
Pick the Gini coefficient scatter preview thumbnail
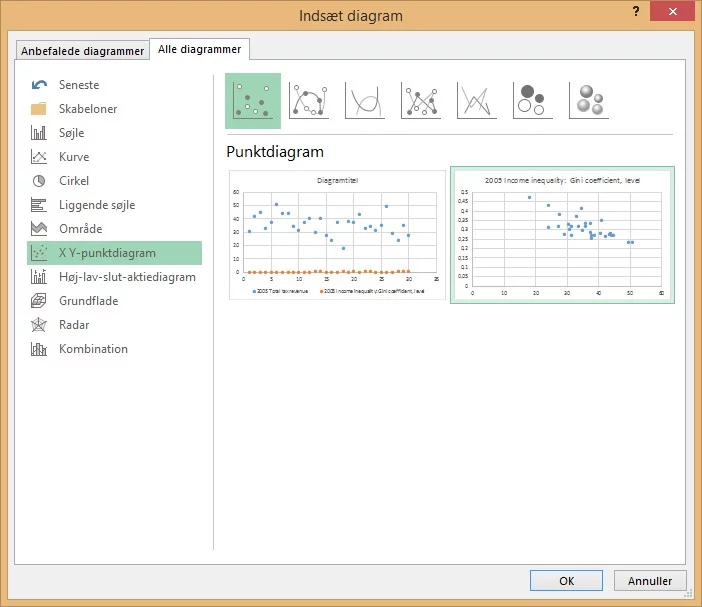pos(562,235)
